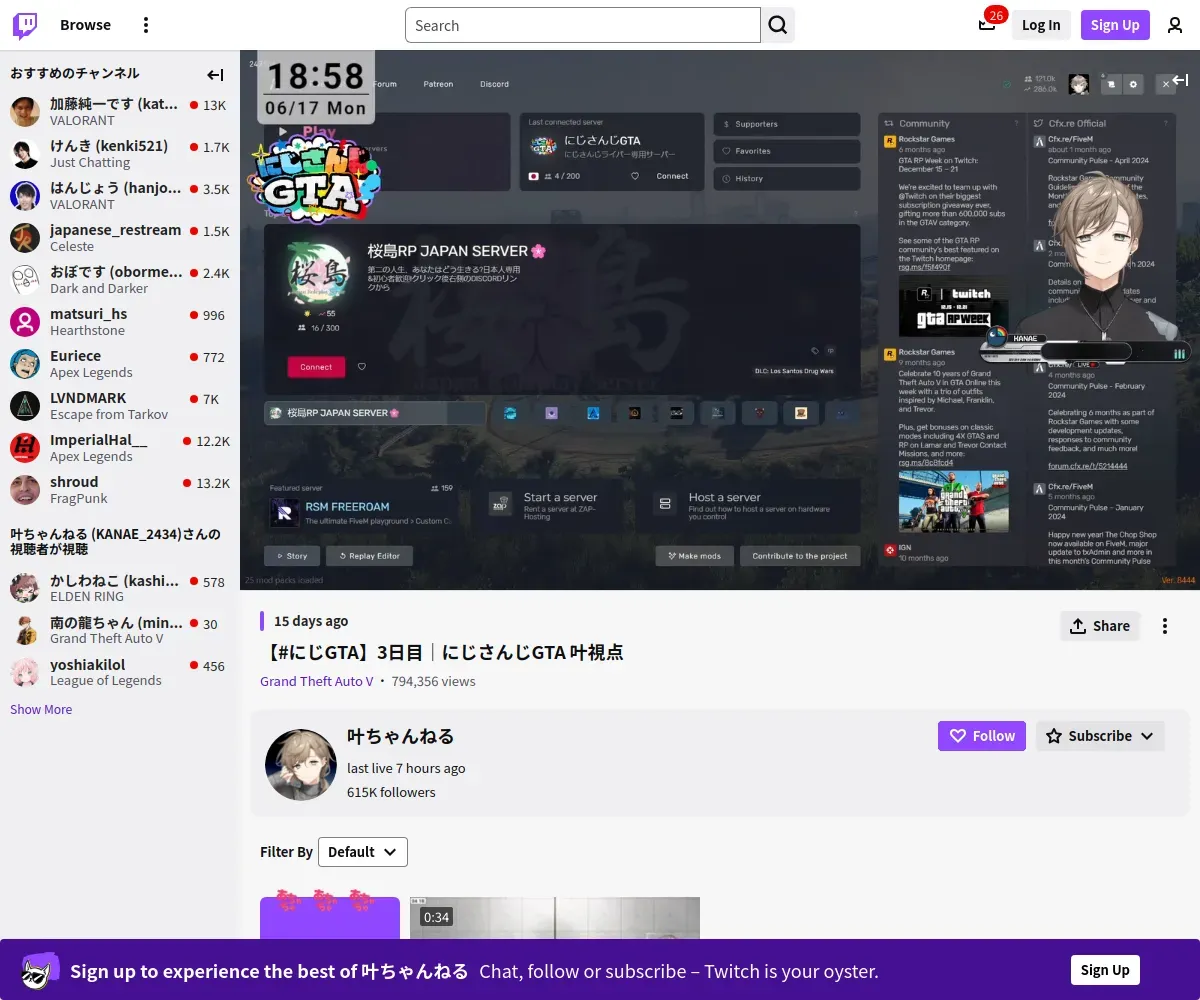This screenshot has width=1200, height=1000.
Task: Click the 615K followers text
Action: [x=391, y=792]
